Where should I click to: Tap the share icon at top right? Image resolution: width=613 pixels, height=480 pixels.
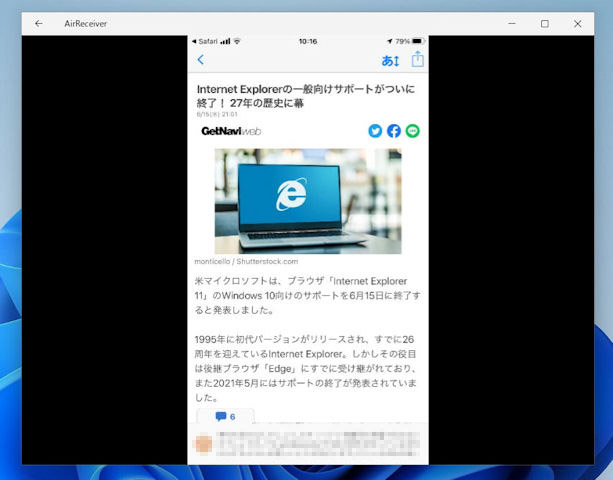click(x=418, y=59)
